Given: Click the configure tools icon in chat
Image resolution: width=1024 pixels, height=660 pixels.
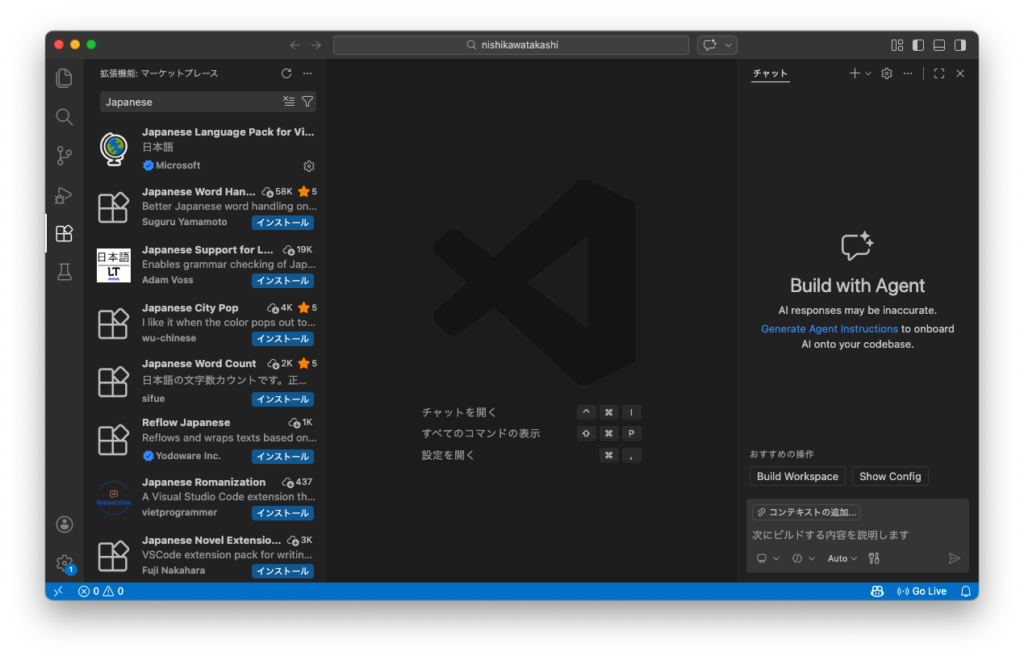Looking at the screenshot, I should tap(874, 559).
